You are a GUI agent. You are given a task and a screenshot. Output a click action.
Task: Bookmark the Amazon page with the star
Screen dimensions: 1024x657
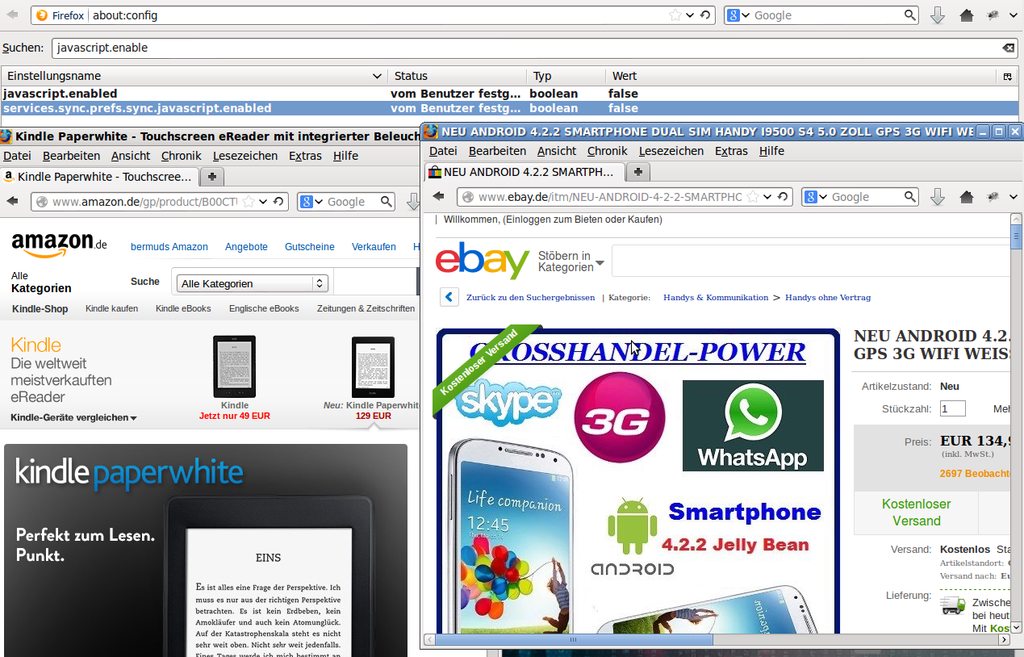(x=248, y=202)
